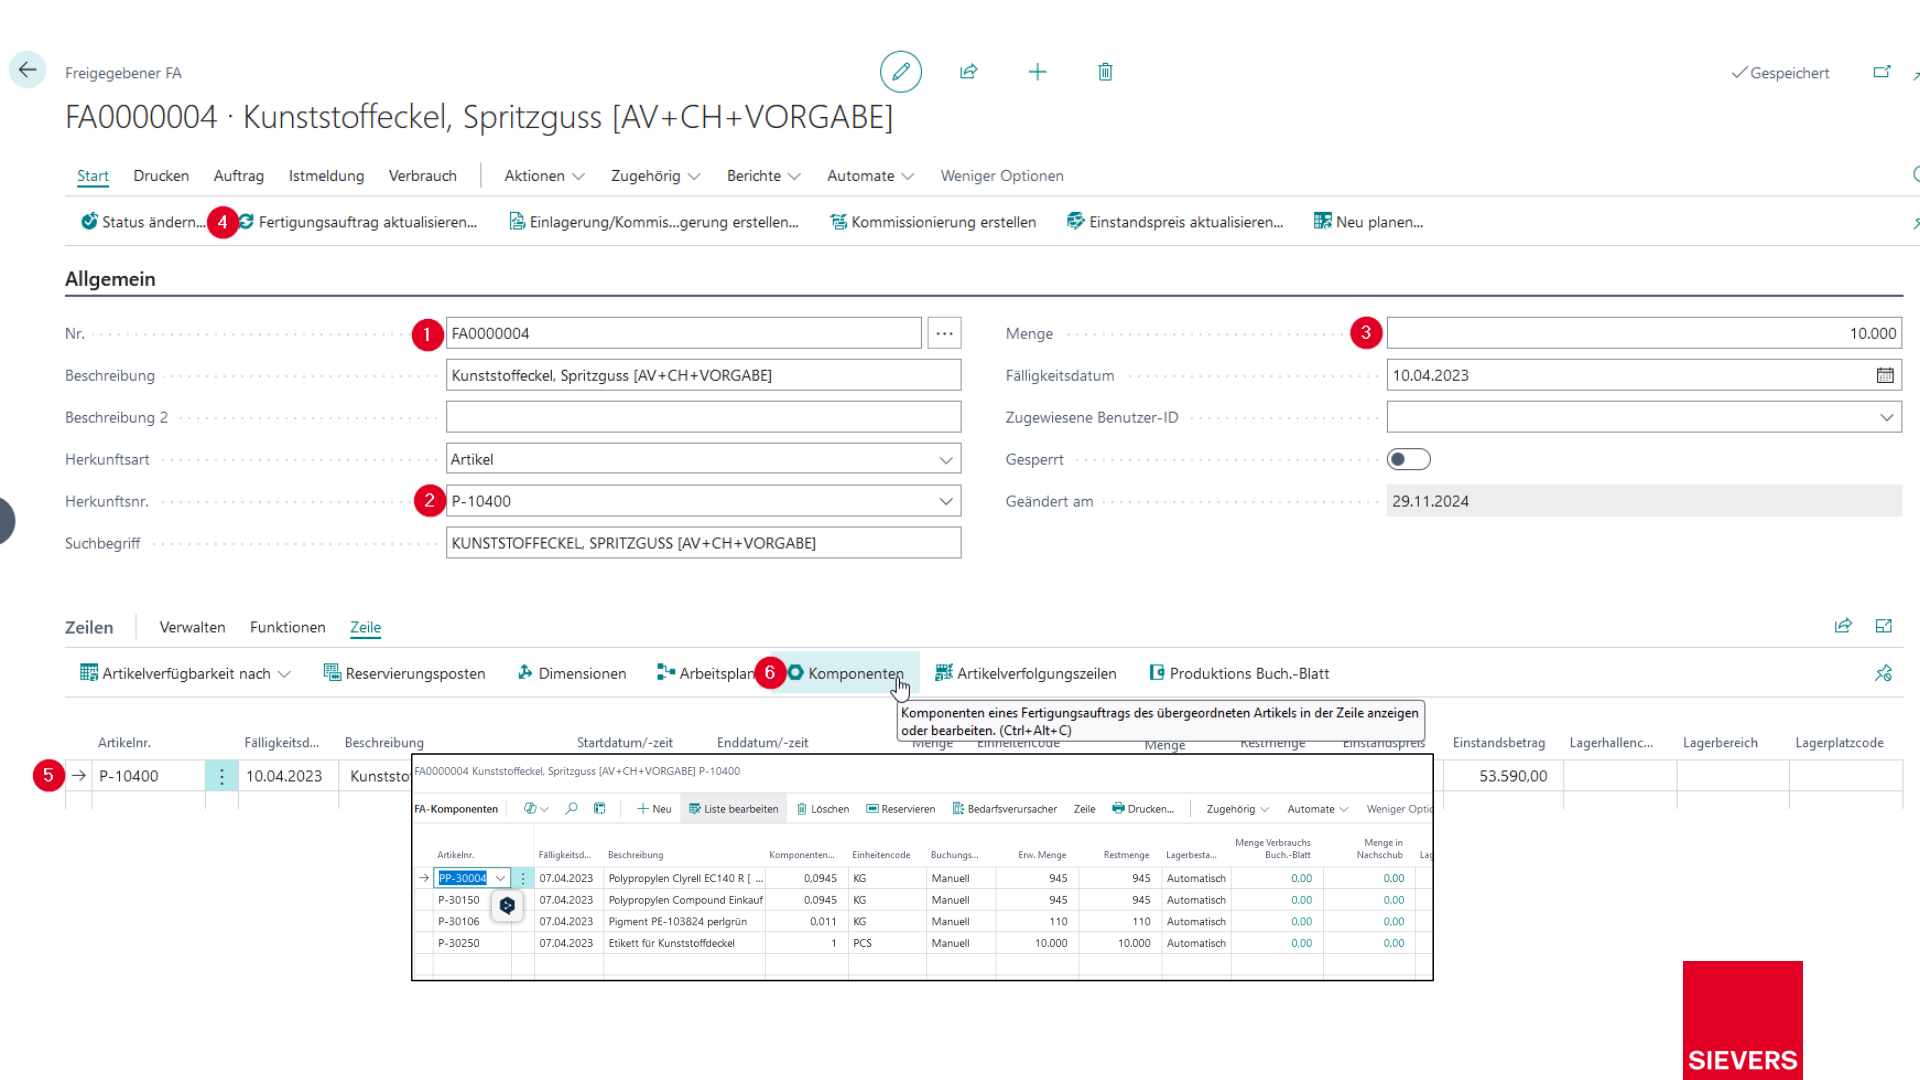The width and height of the screenshot is (1920, 1080).
Task: Open the Auftrag menu item
Action: coord(238,176)
